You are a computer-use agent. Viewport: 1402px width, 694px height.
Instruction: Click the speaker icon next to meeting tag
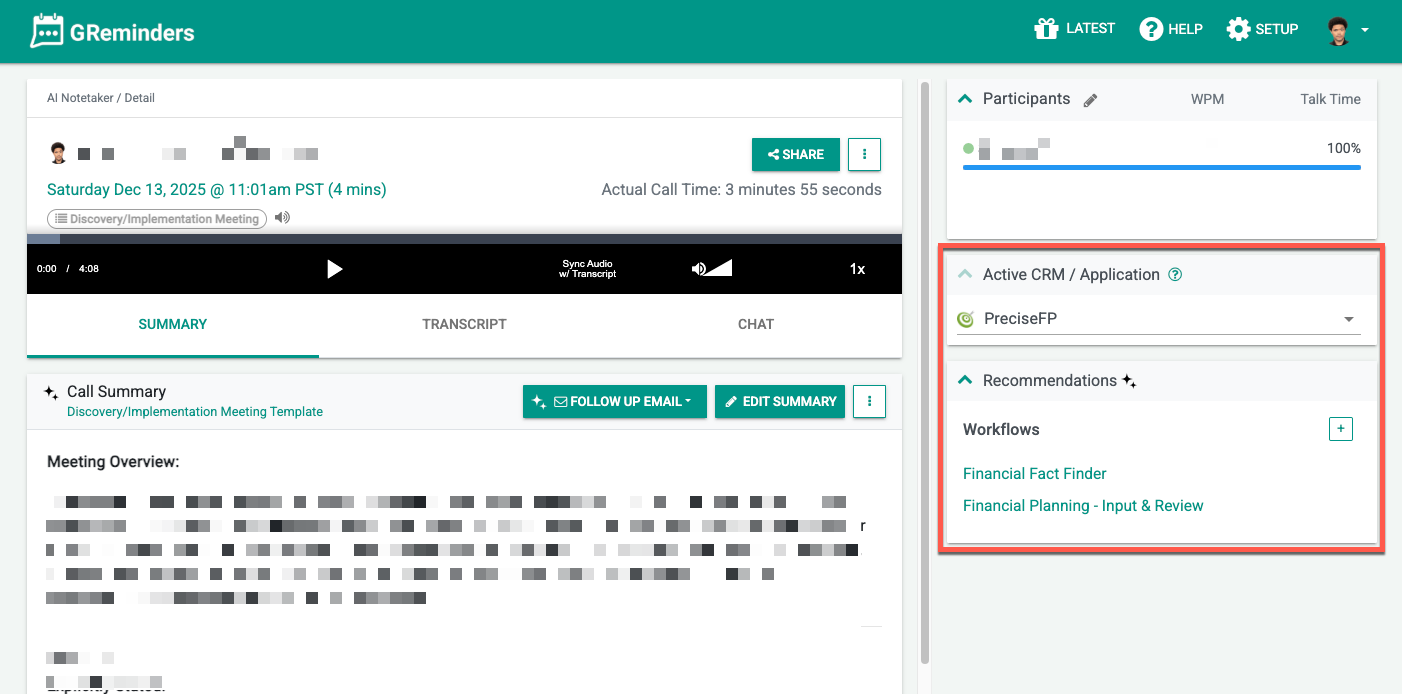(282, 218)
